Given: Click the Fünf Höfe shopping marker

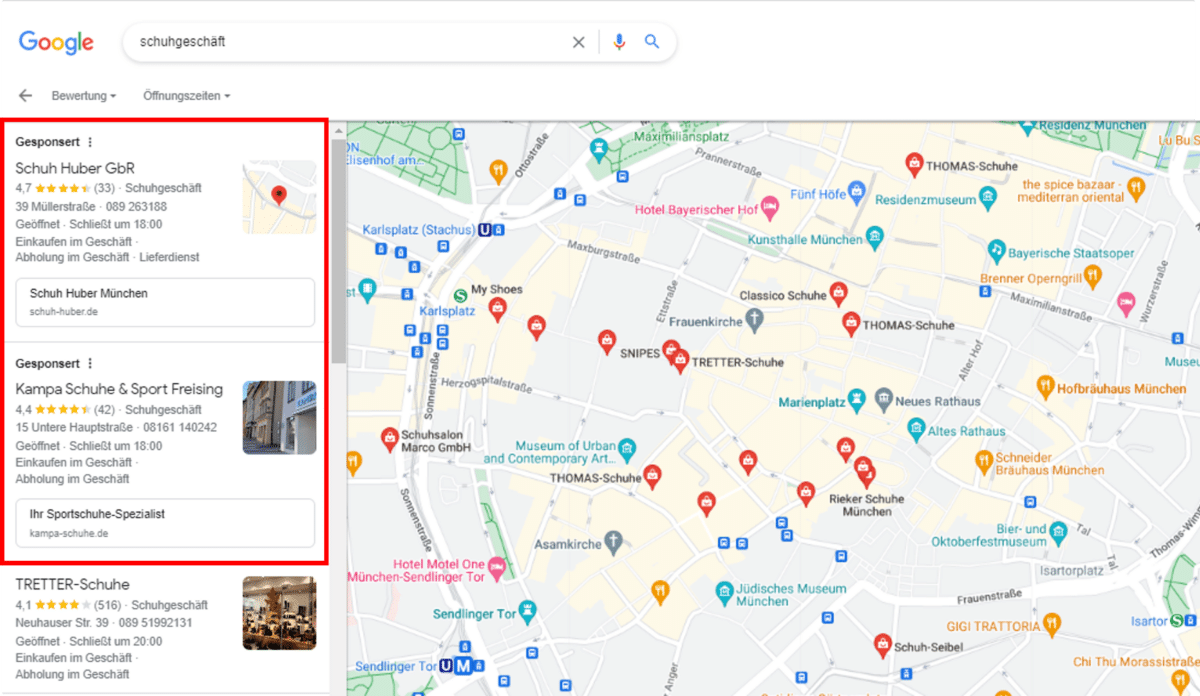Looking at the screenshot, I should coord(856,193).
